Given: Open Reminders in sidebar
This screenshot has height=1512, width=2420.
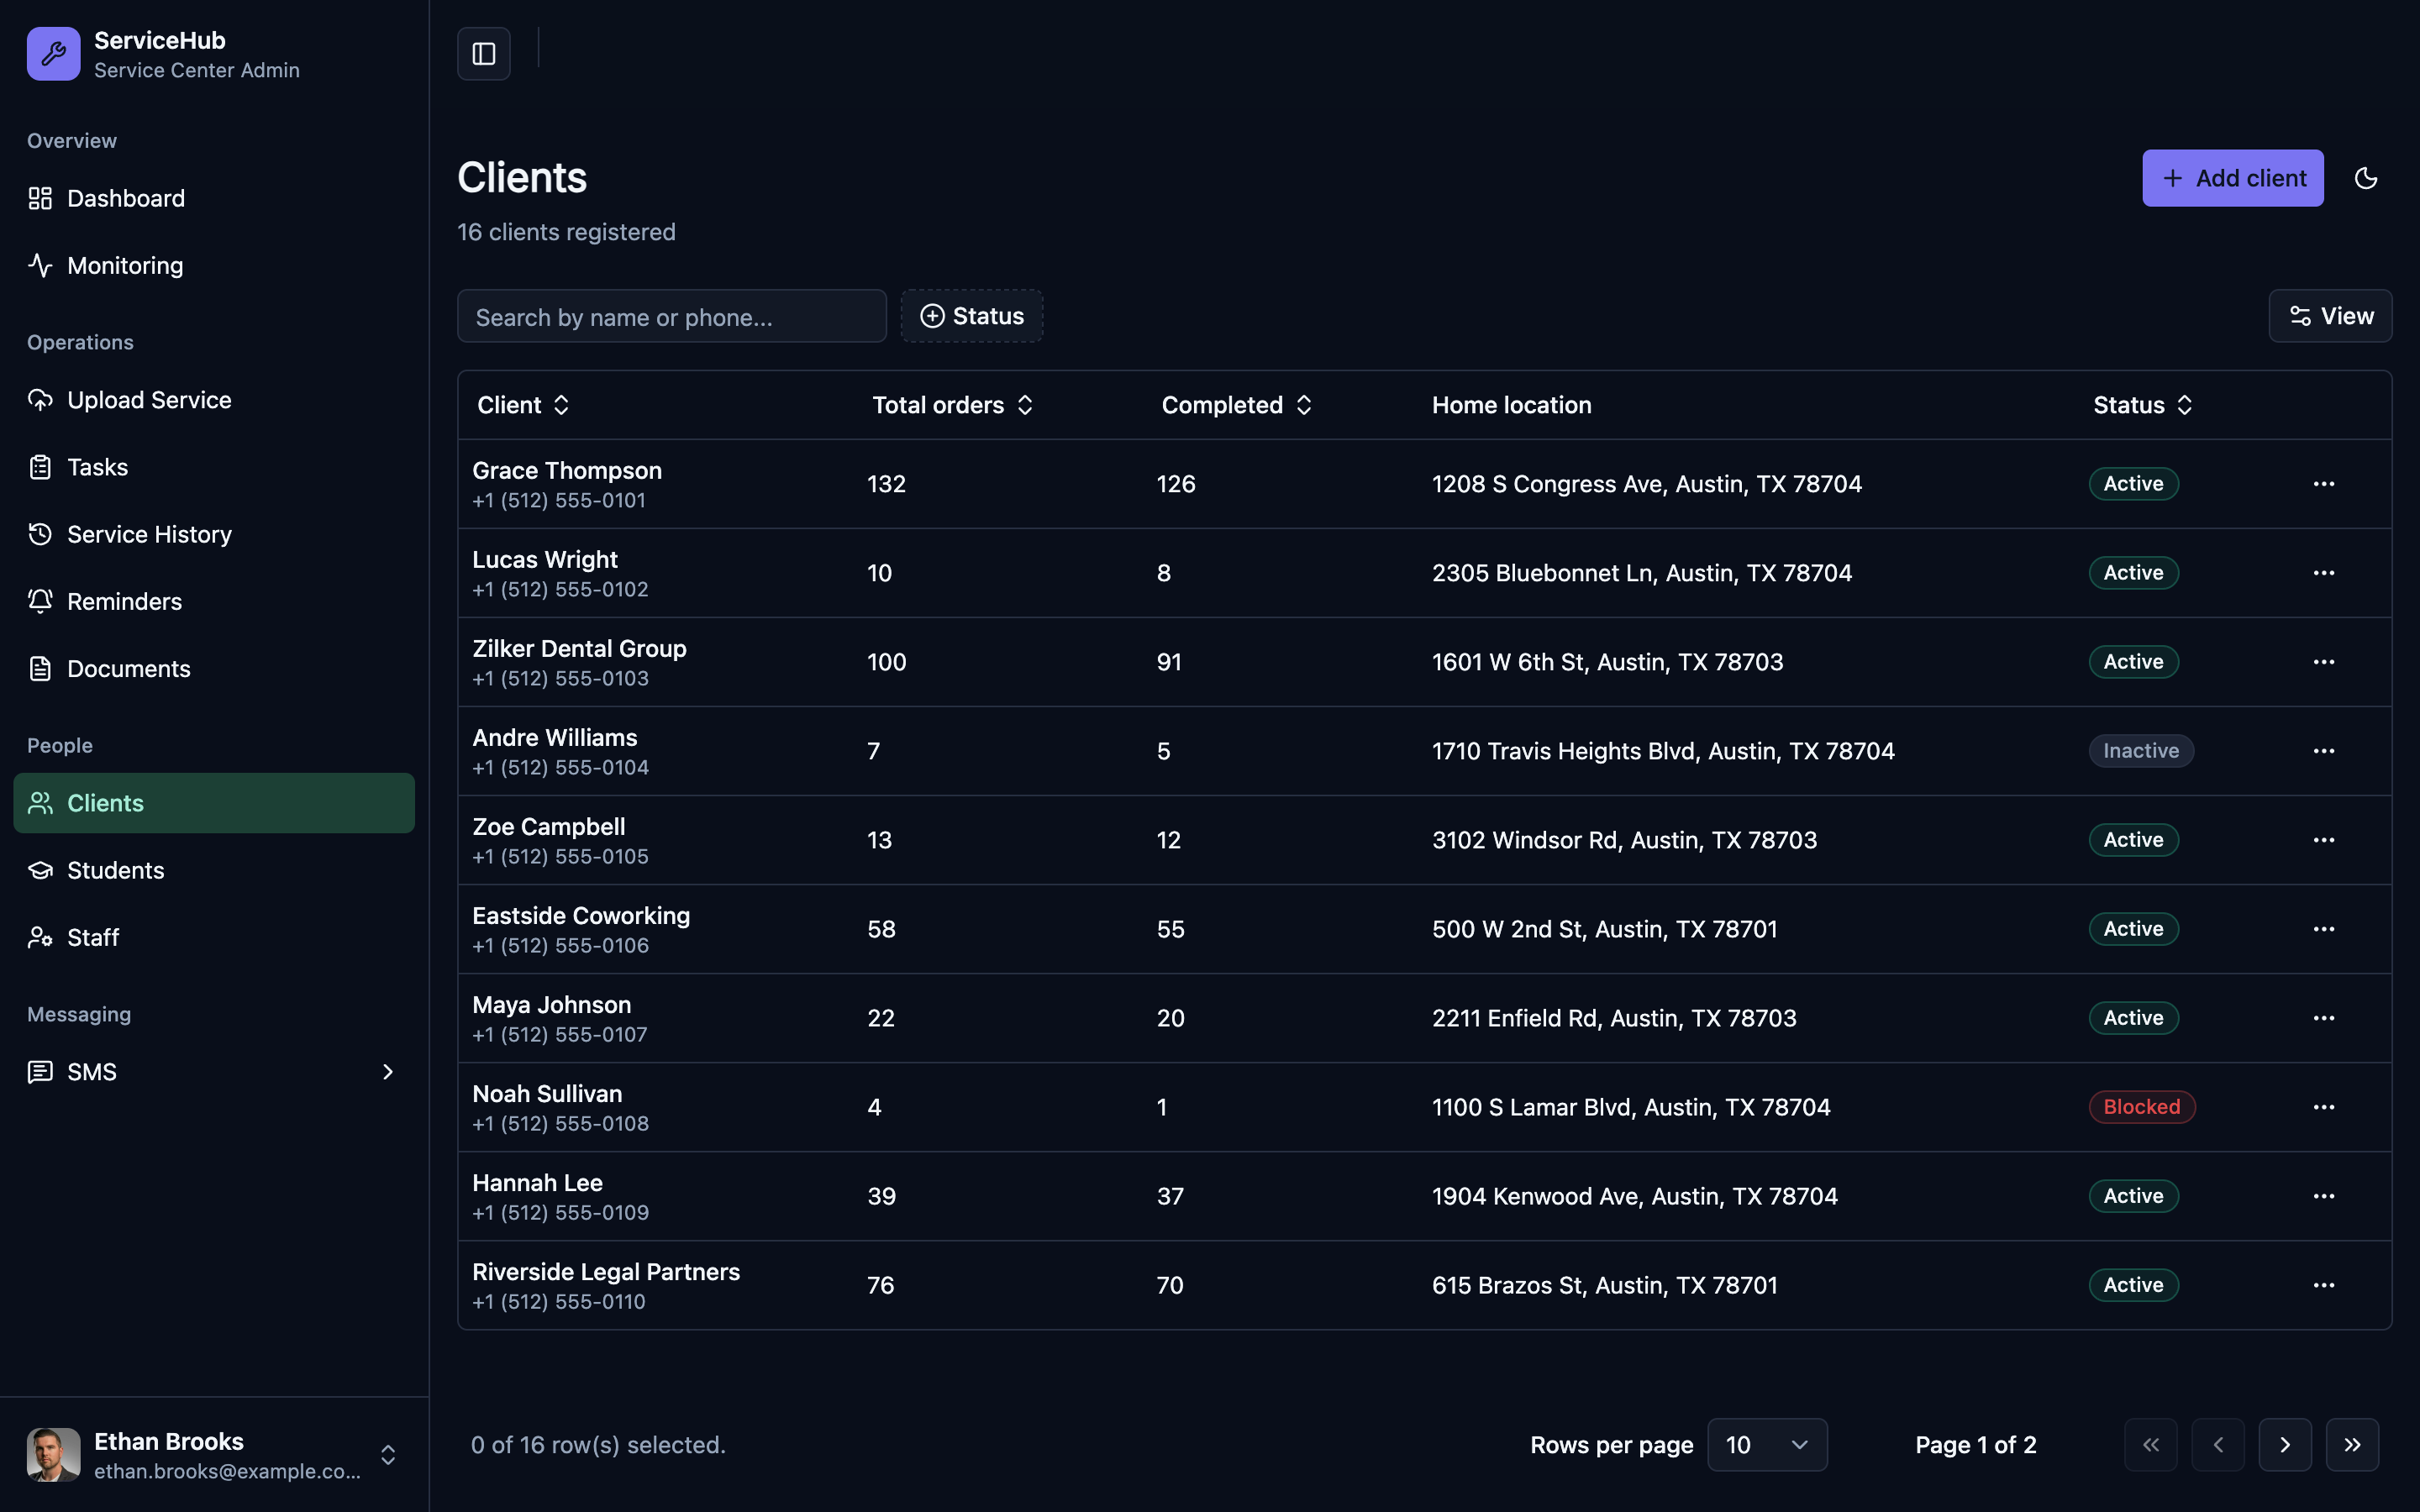Looking at the screenshot, I should [214, 601].
